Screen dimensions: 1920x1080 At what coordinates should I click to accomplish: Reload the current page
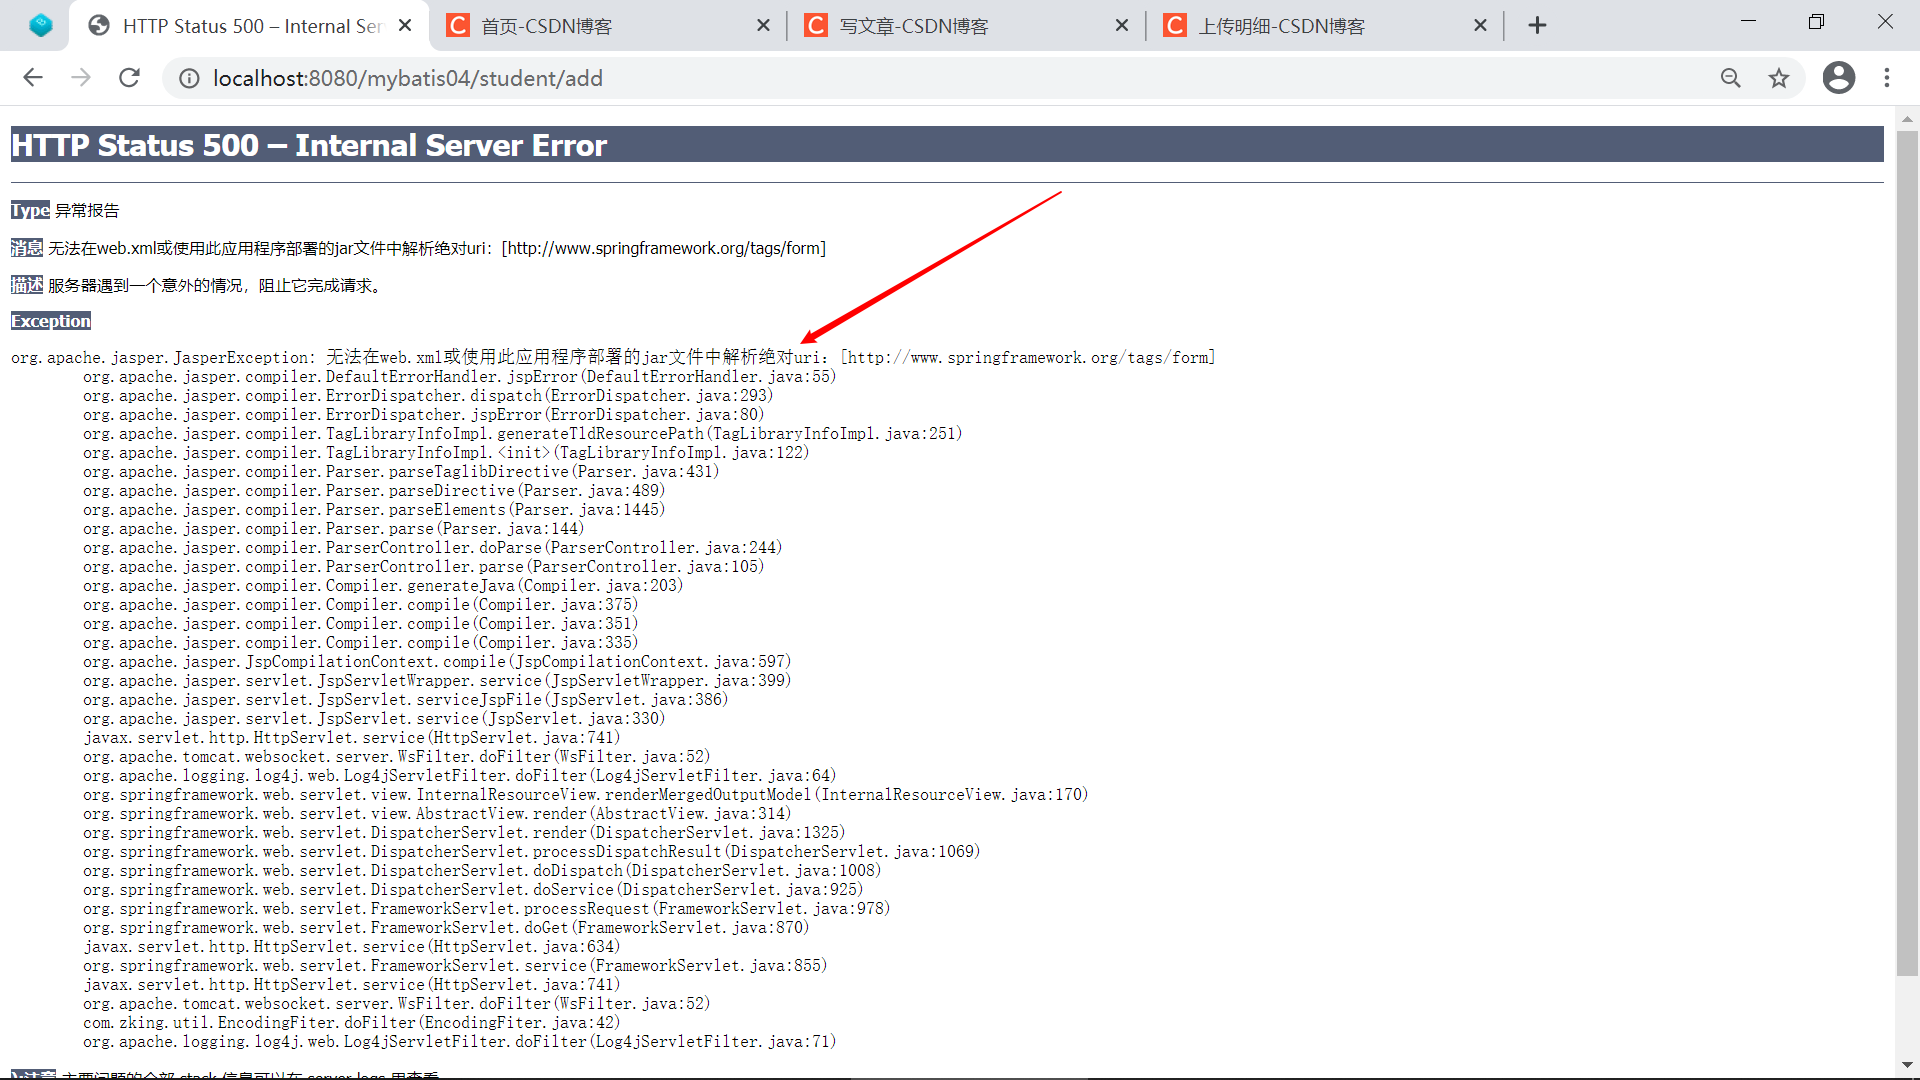point(129,77)
